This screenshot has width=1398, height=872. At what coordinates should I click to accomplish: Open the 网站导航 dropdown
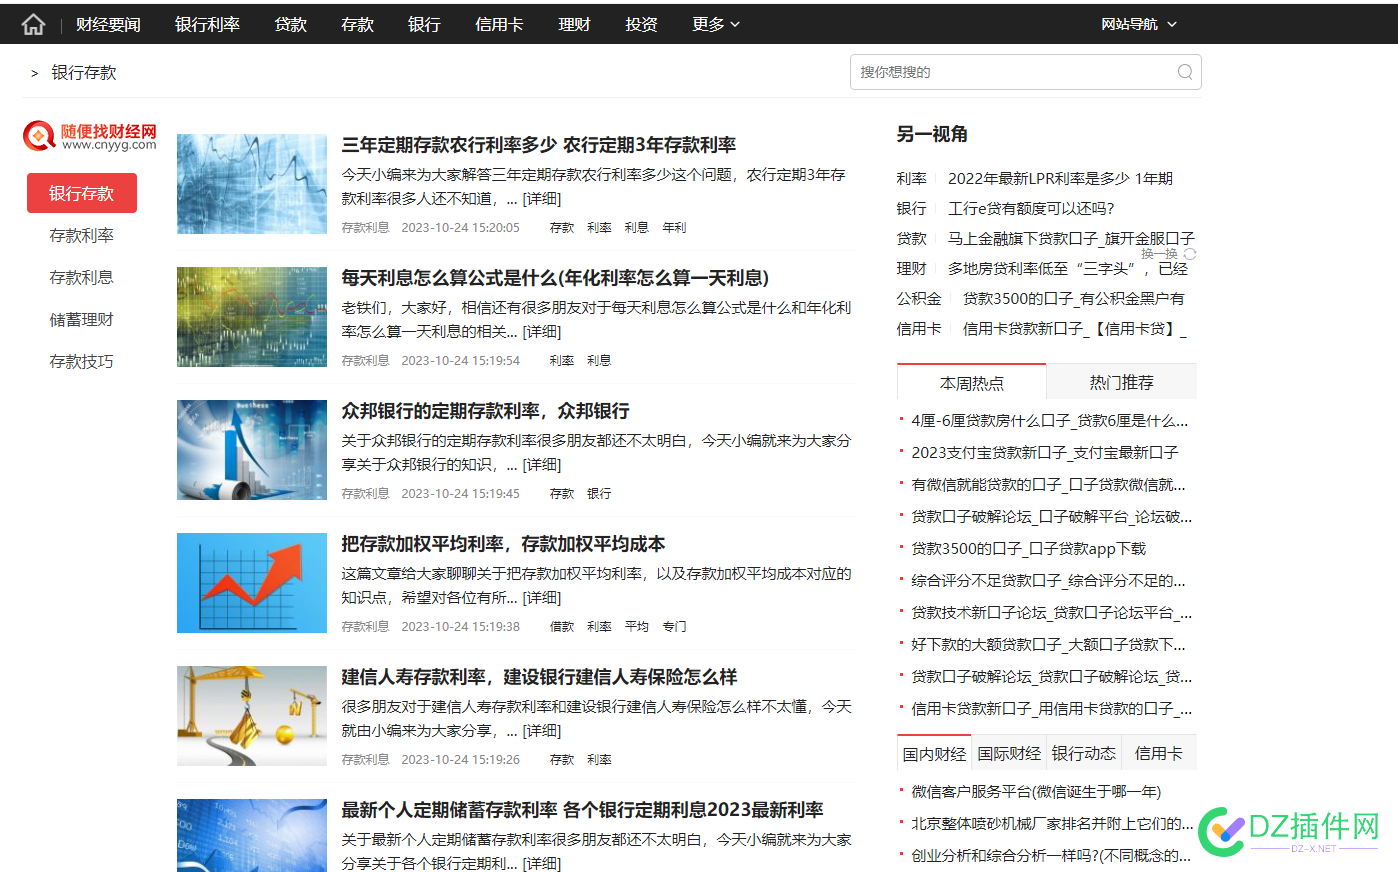(x=1139, y=24)
